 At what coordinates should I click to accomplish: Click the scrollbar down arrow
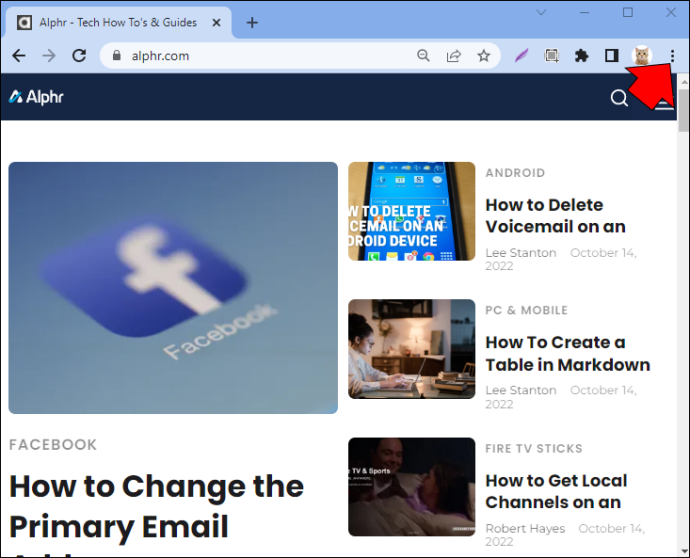click(684, 551)
